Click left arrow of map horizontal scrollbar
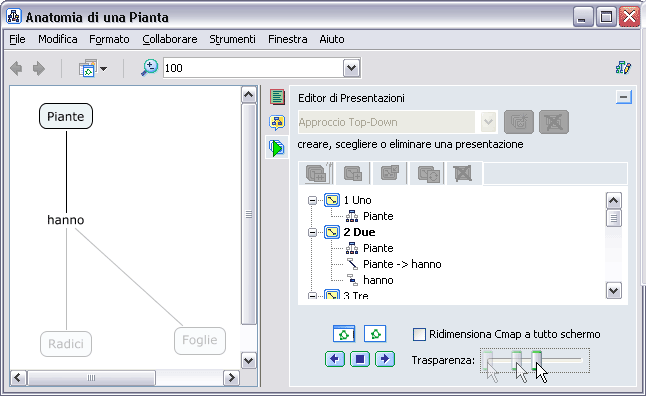646x396 pixels. (18, 377)
